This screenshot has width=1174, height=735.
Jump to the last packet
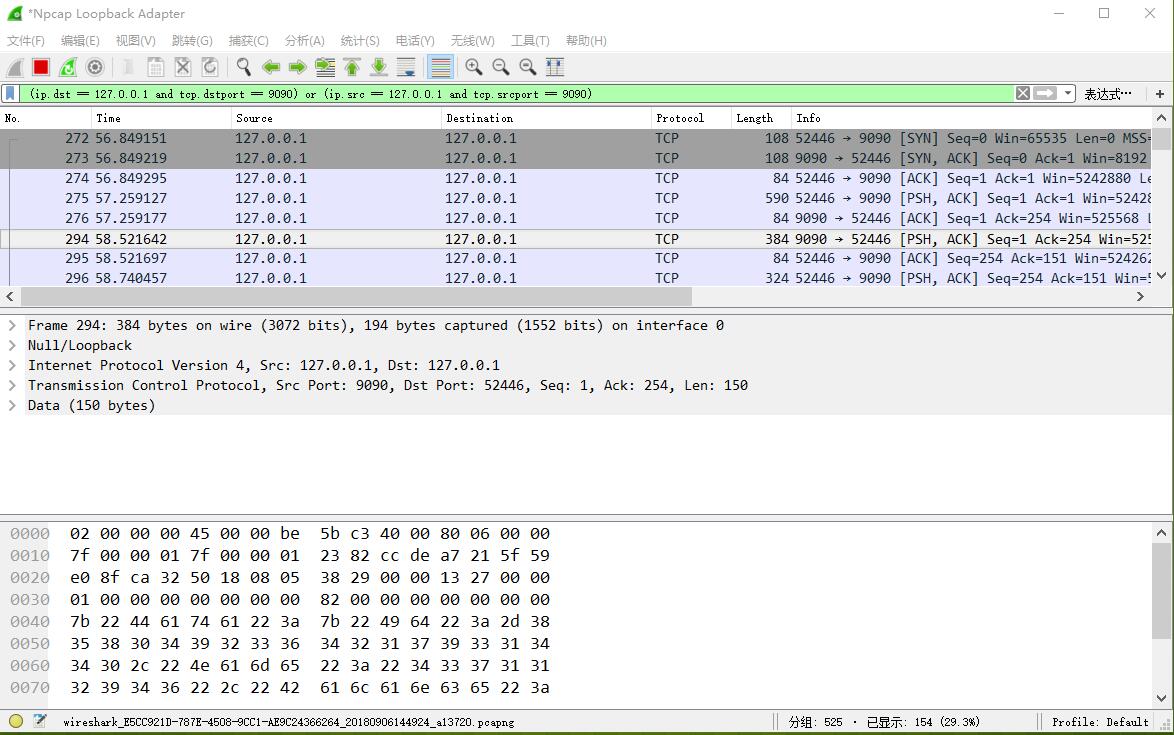379,67
